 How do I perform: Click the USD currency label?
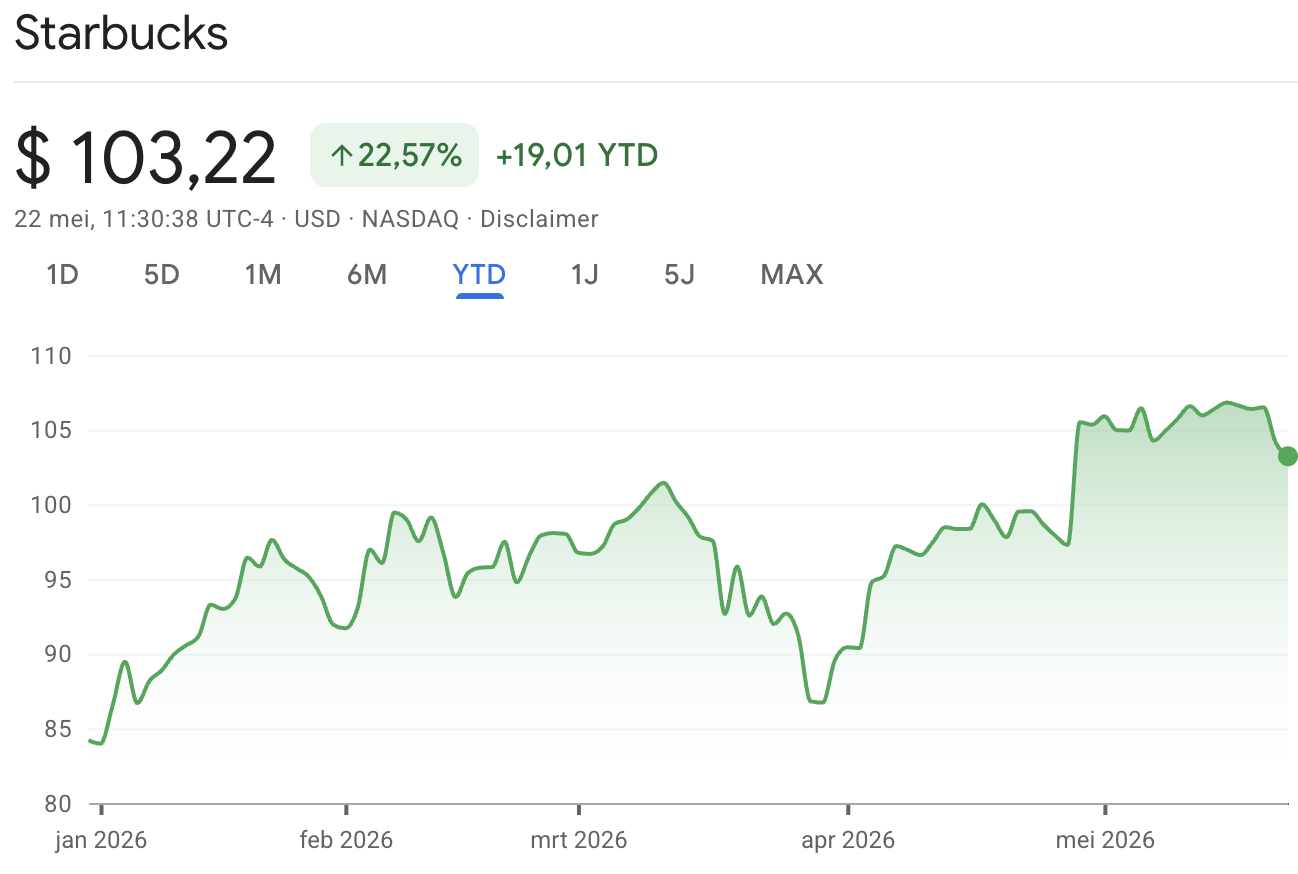pos(318,219)
